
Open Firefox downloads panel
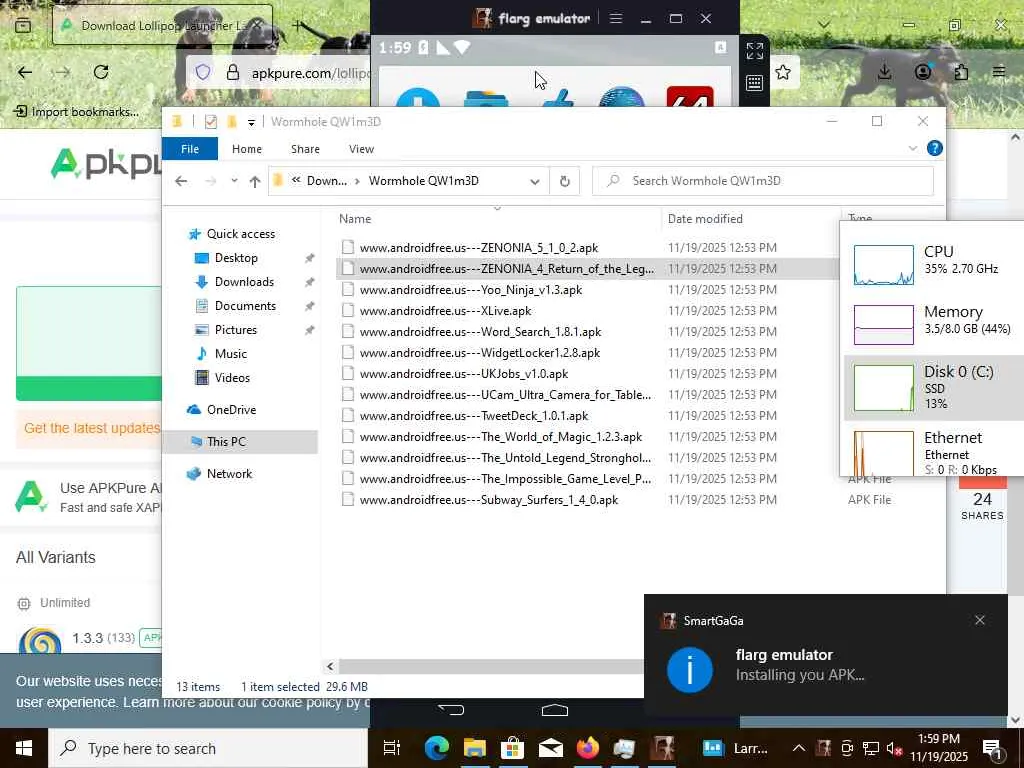(884, 72)
